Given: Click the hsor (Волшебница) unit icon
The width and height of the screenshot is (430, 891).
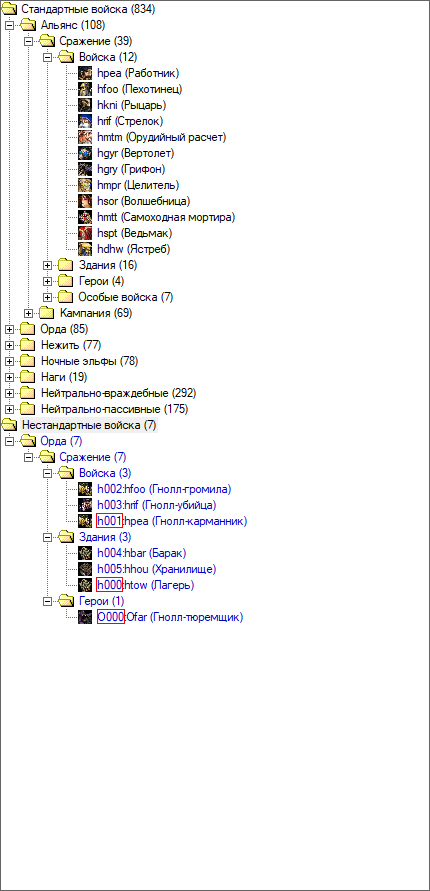Looking at the screenshot, I should (85, 201).
